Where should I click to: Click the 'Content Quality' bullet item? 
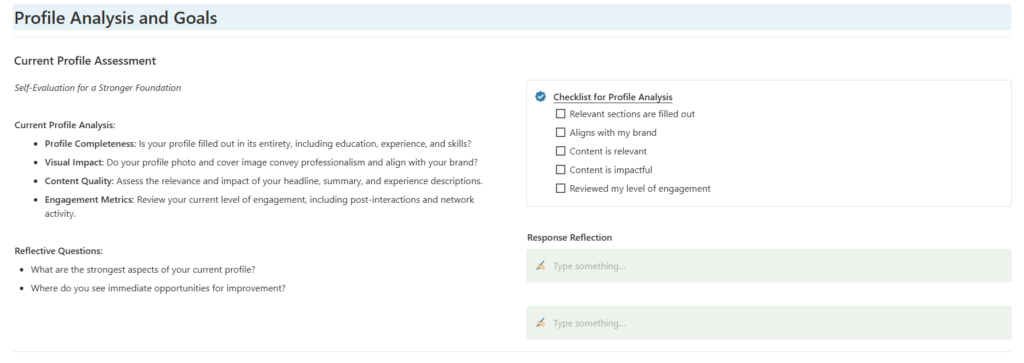[x=263, y=181]
